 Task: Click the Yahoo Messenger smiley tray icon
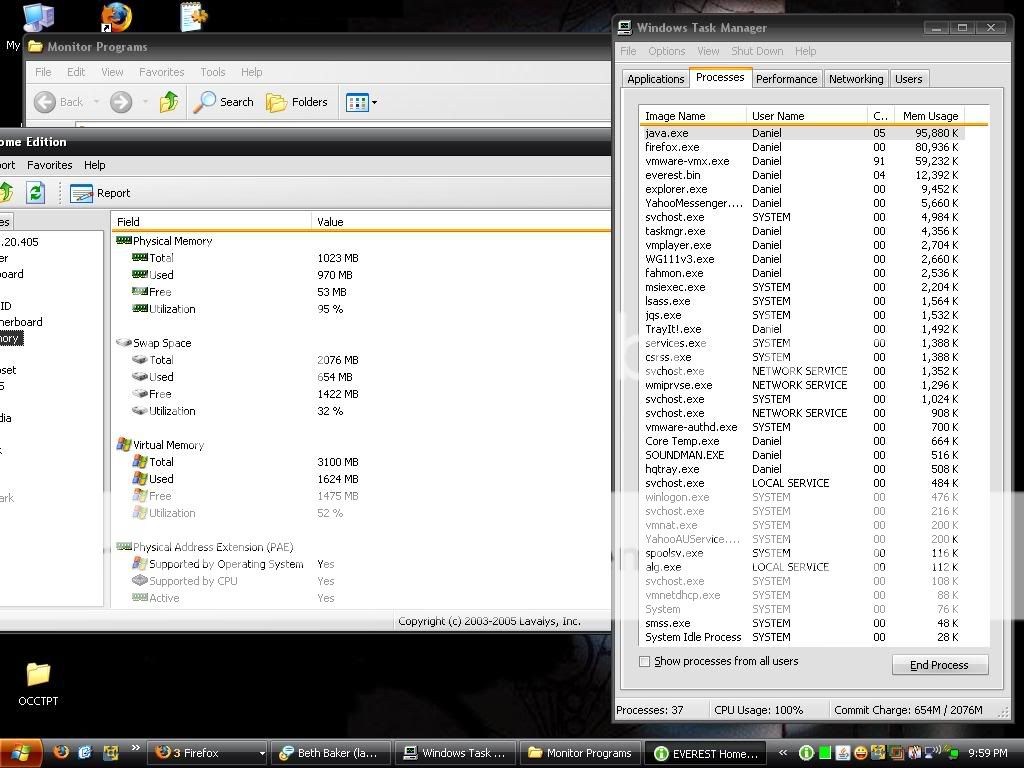[861, 752]
